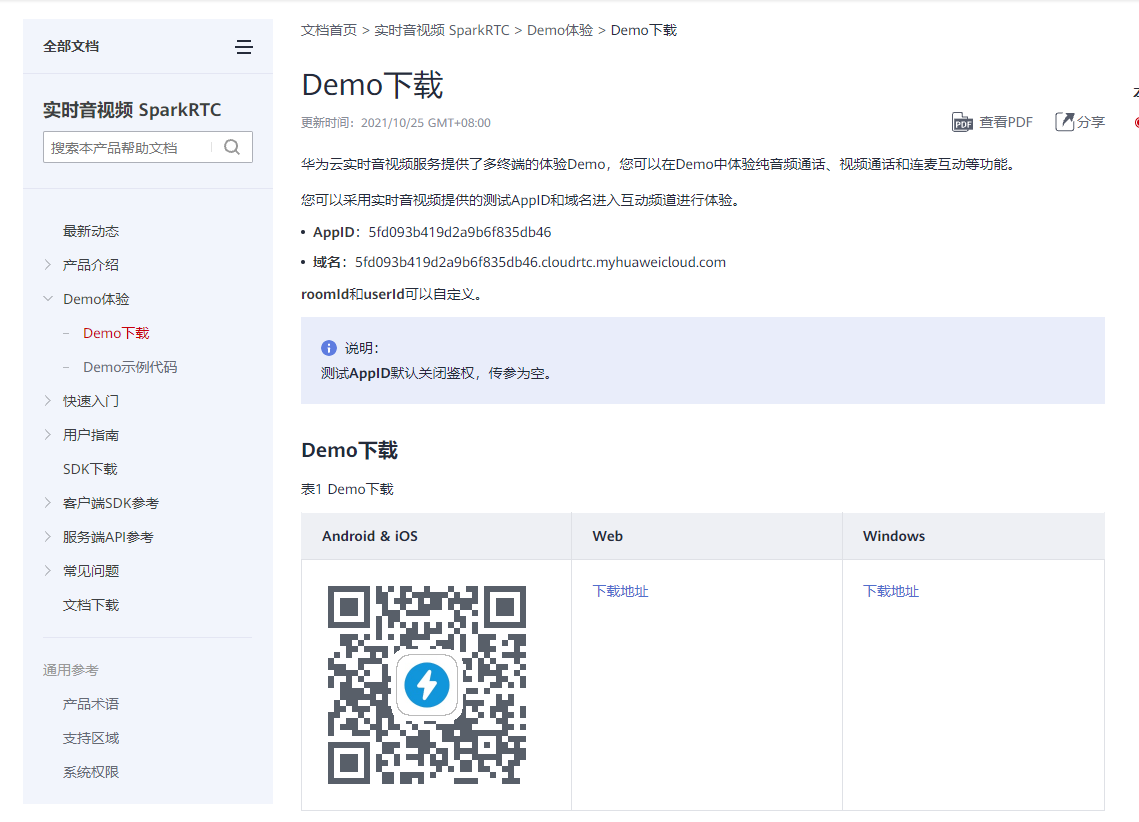This screenshot has height=822, width=1139.
Task: Open 最新动态 in the sidebar
Action: 91,231
